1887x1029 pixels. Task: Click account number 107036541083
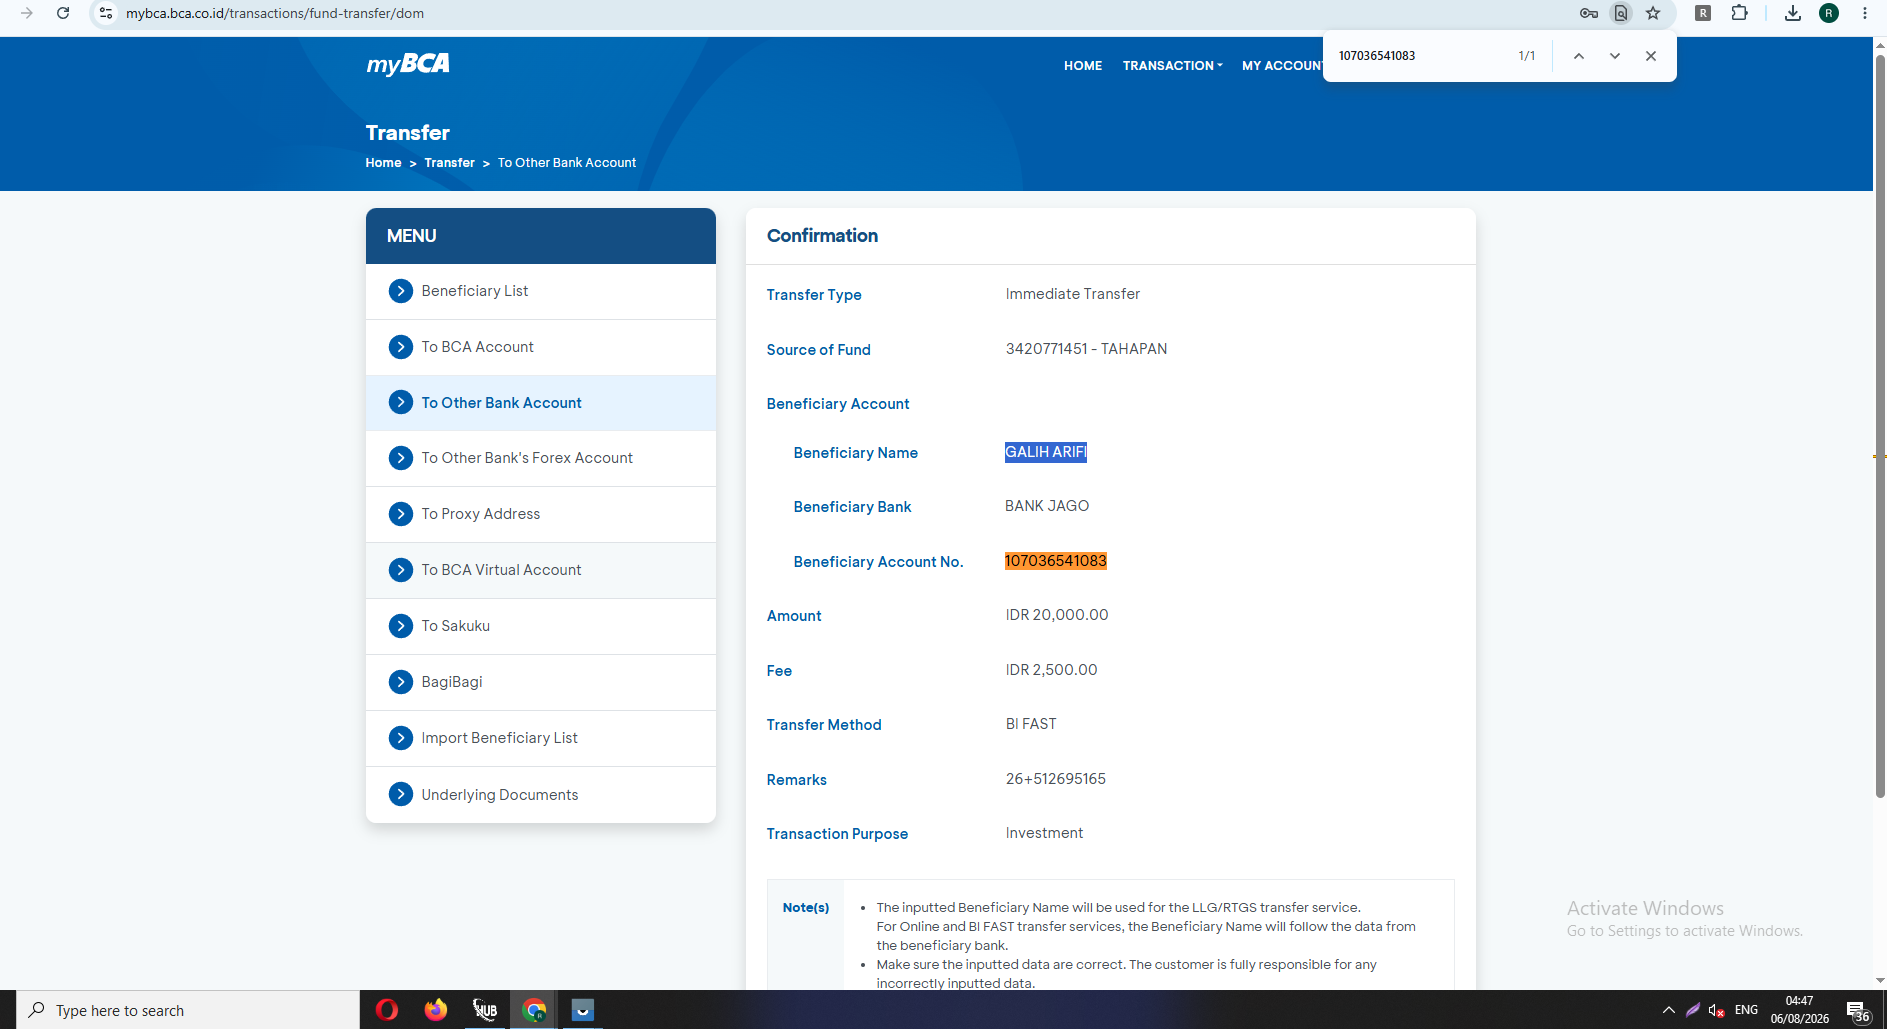point(1056,561)
